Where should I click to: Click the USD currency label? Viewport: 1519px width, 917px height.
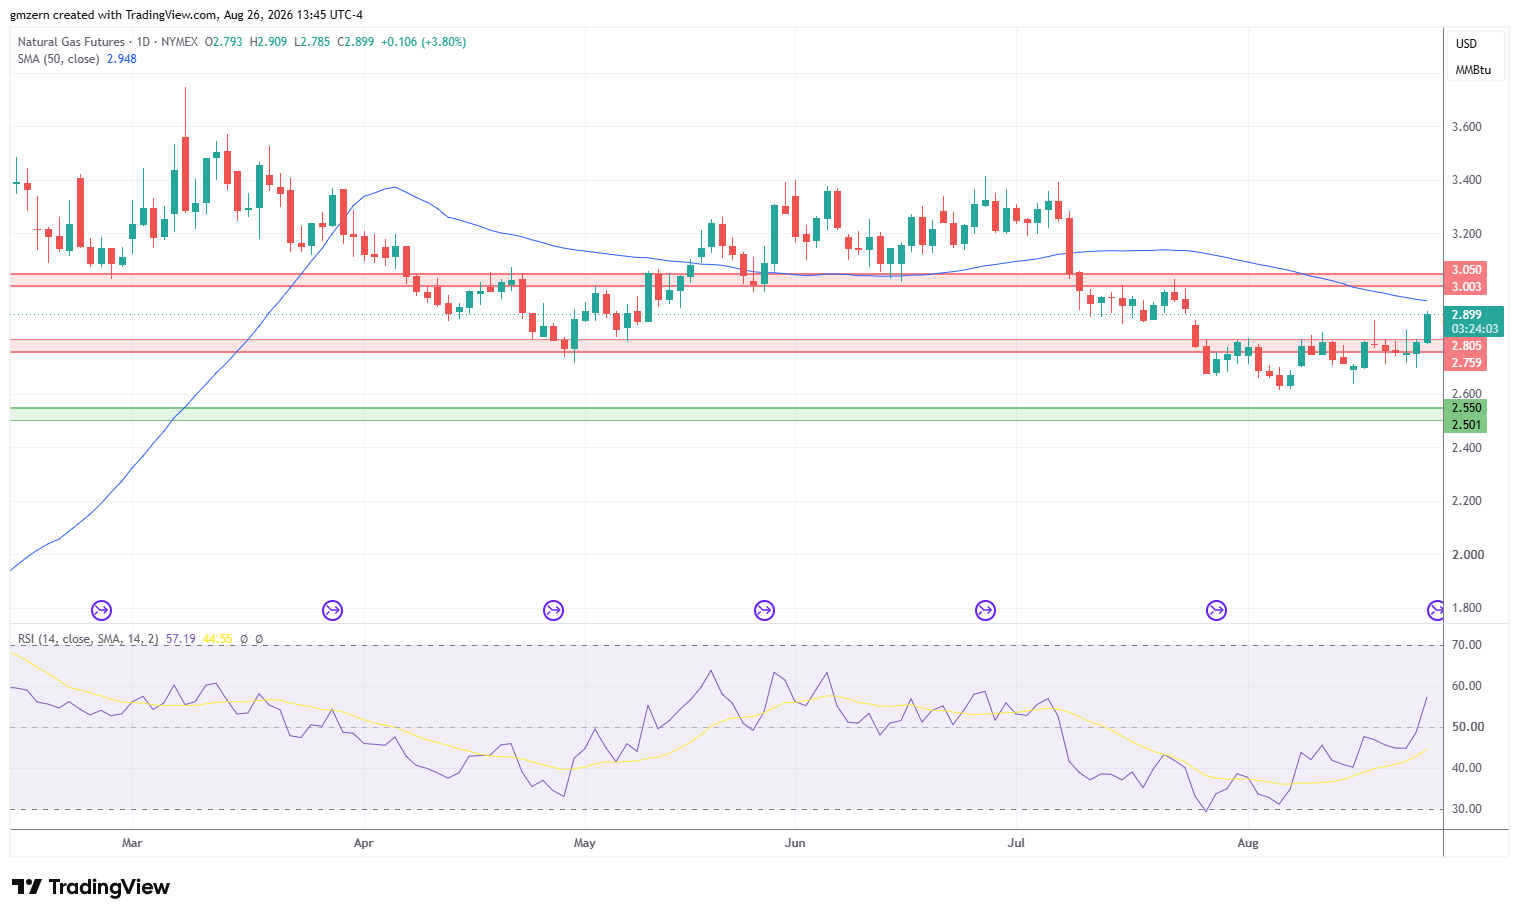1466,44
